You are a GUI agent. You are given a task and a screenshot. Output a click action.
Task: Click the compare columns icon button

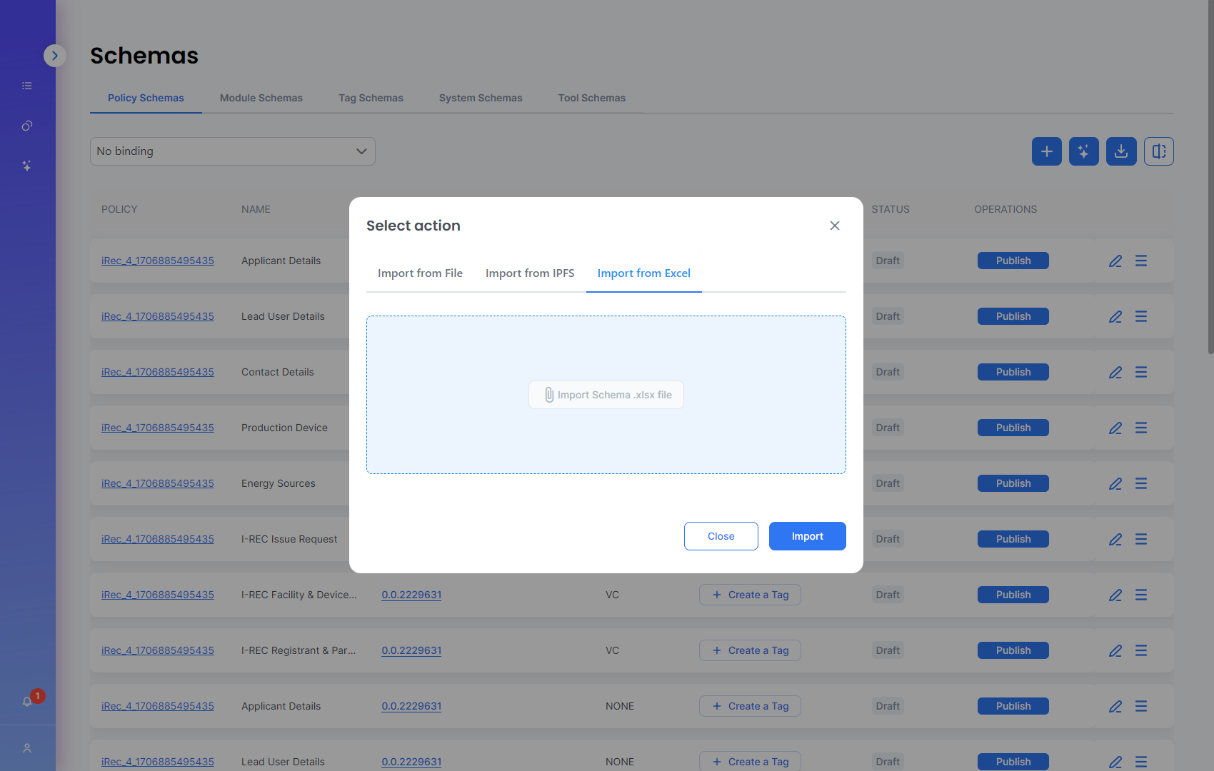pos(1158,151)
